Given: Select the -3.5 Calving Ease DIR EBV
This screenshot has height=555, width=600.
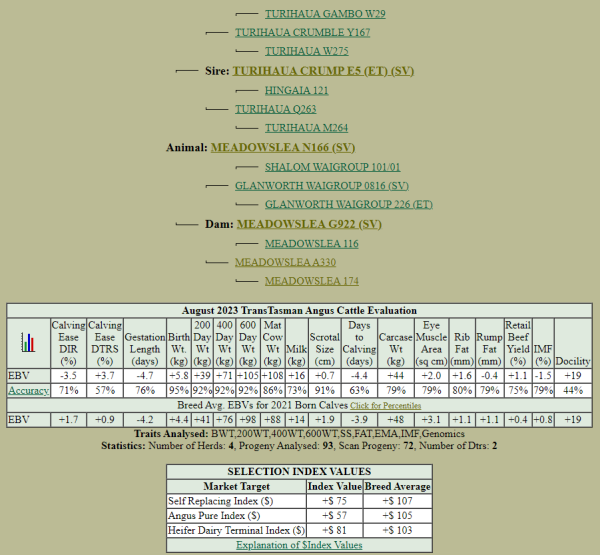Looking at the screenshot, I should (68, 375).
